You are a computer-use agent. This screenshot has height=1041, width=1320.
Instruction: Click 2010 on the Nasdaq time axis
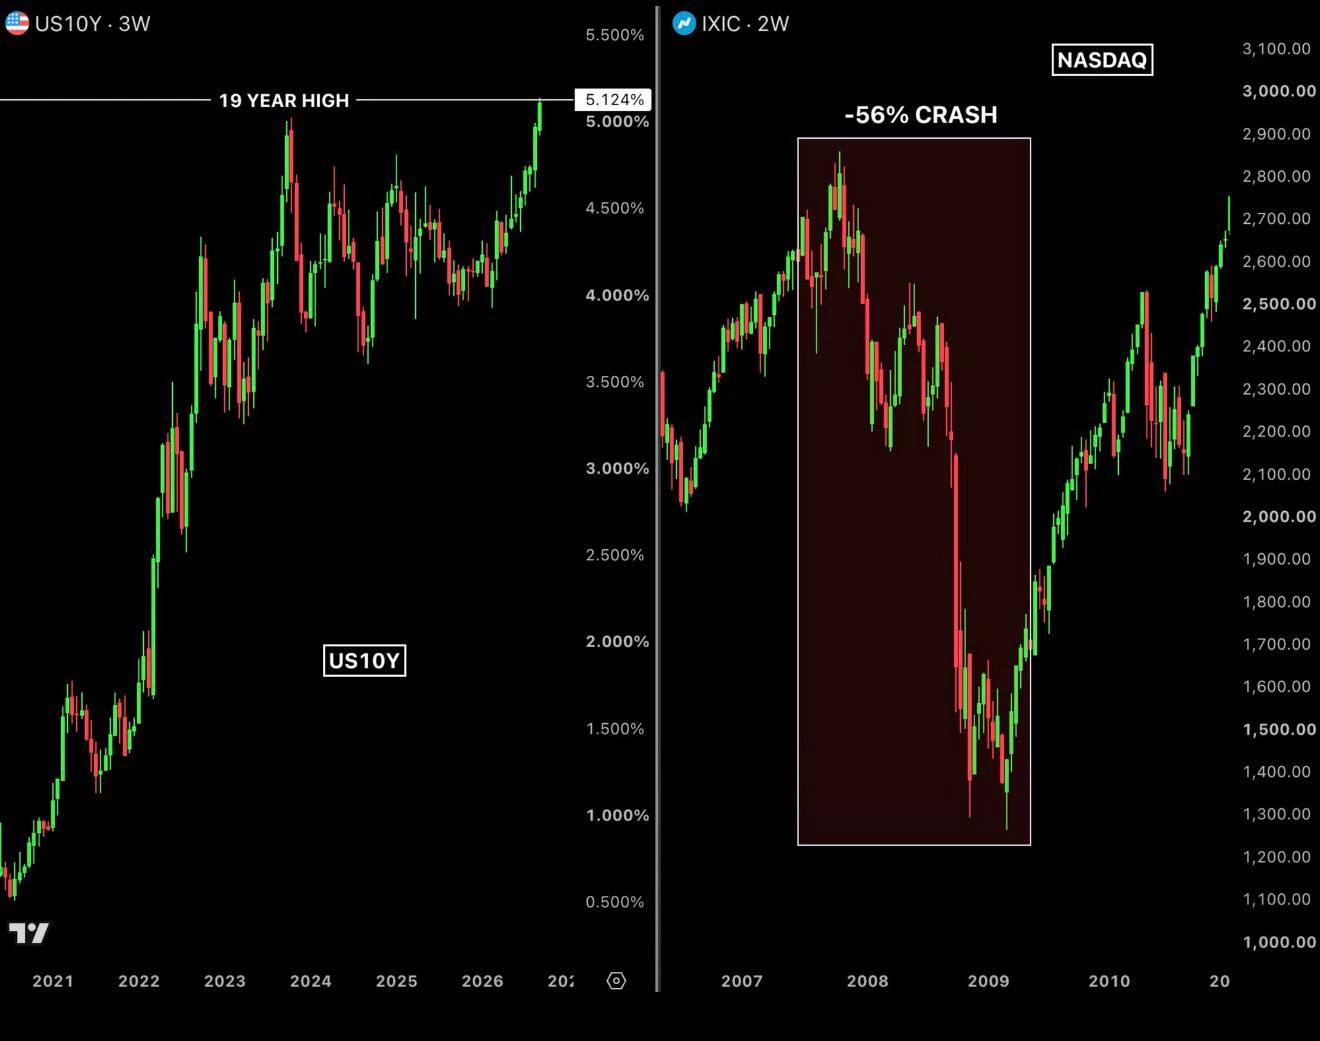click(1110, 981)
